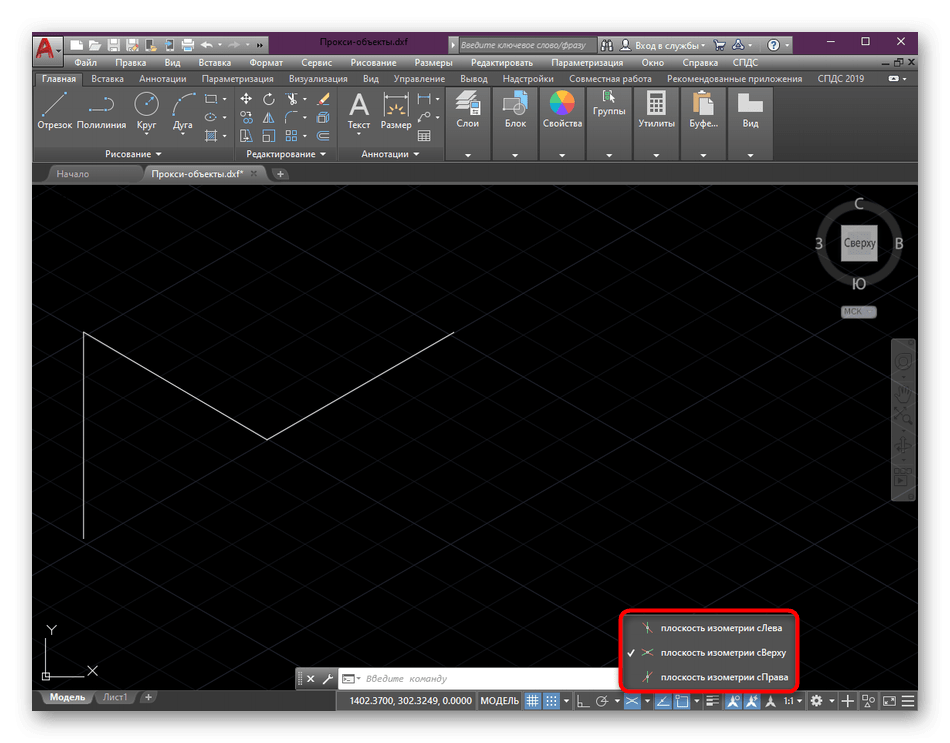Expand the Редактирование panel

(286, 154)
